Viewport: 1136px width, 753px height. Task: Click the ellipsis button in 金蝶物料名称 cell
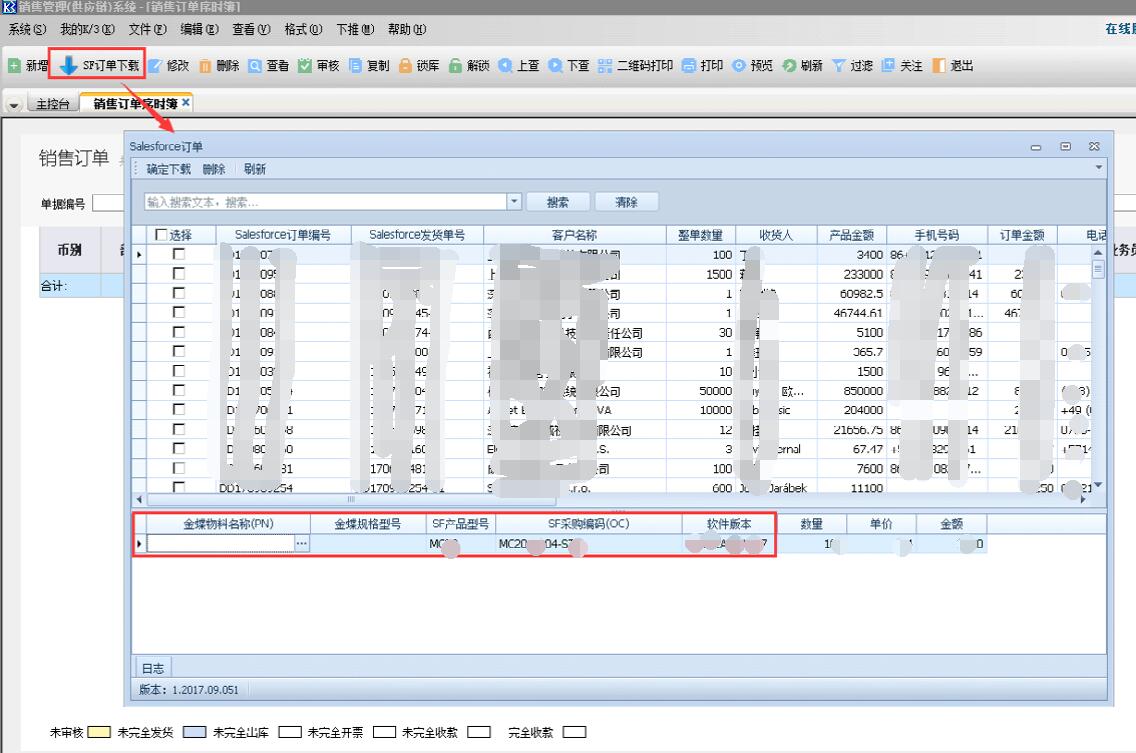point(302,544)
